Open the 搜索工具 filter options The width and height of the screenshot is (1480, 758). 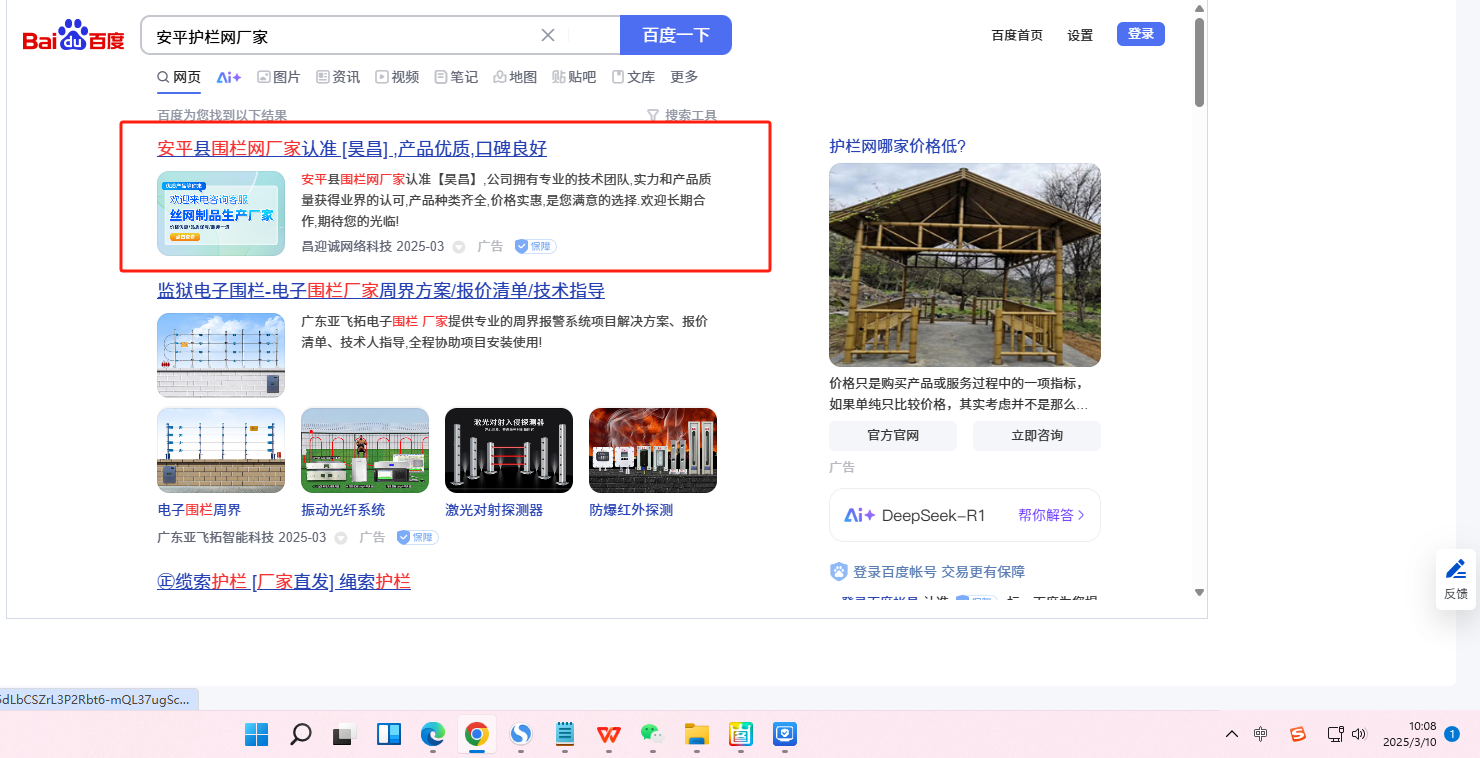(x=682, y=115)
